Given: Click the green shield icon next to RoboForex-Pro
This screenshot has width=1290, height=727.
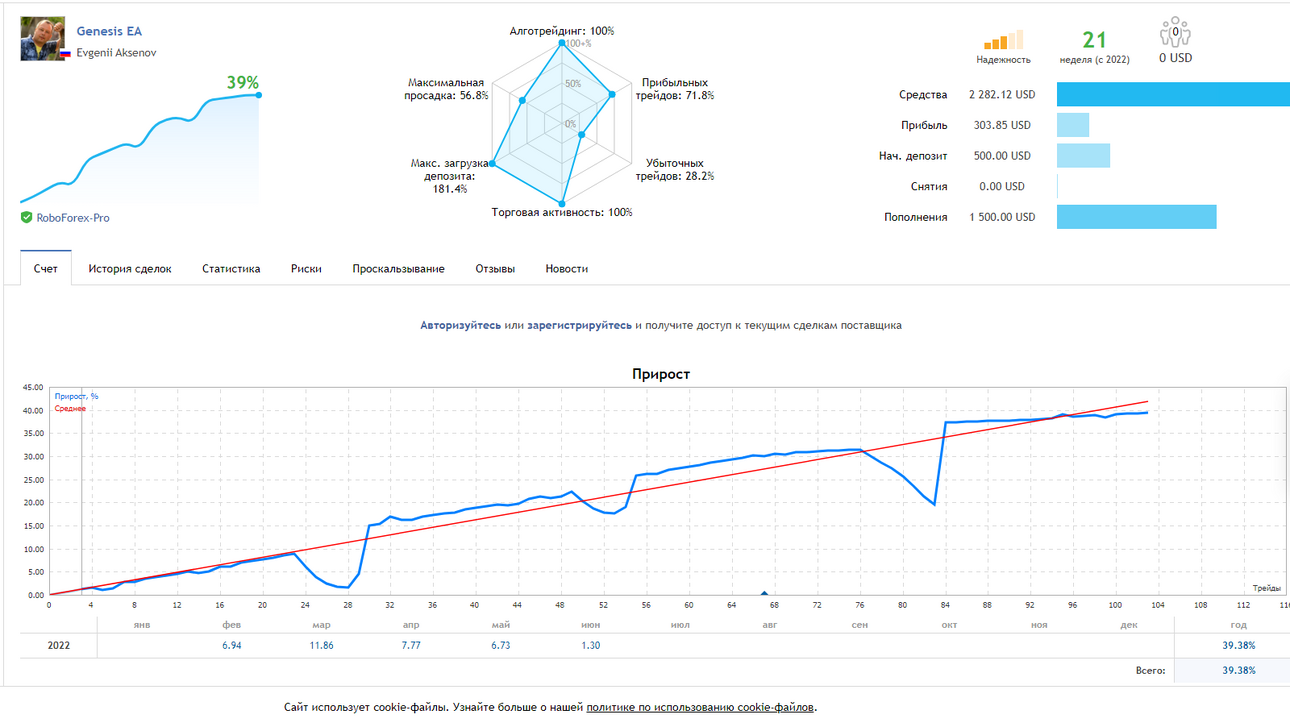Looking at the screenshot, I should (26, 217).
